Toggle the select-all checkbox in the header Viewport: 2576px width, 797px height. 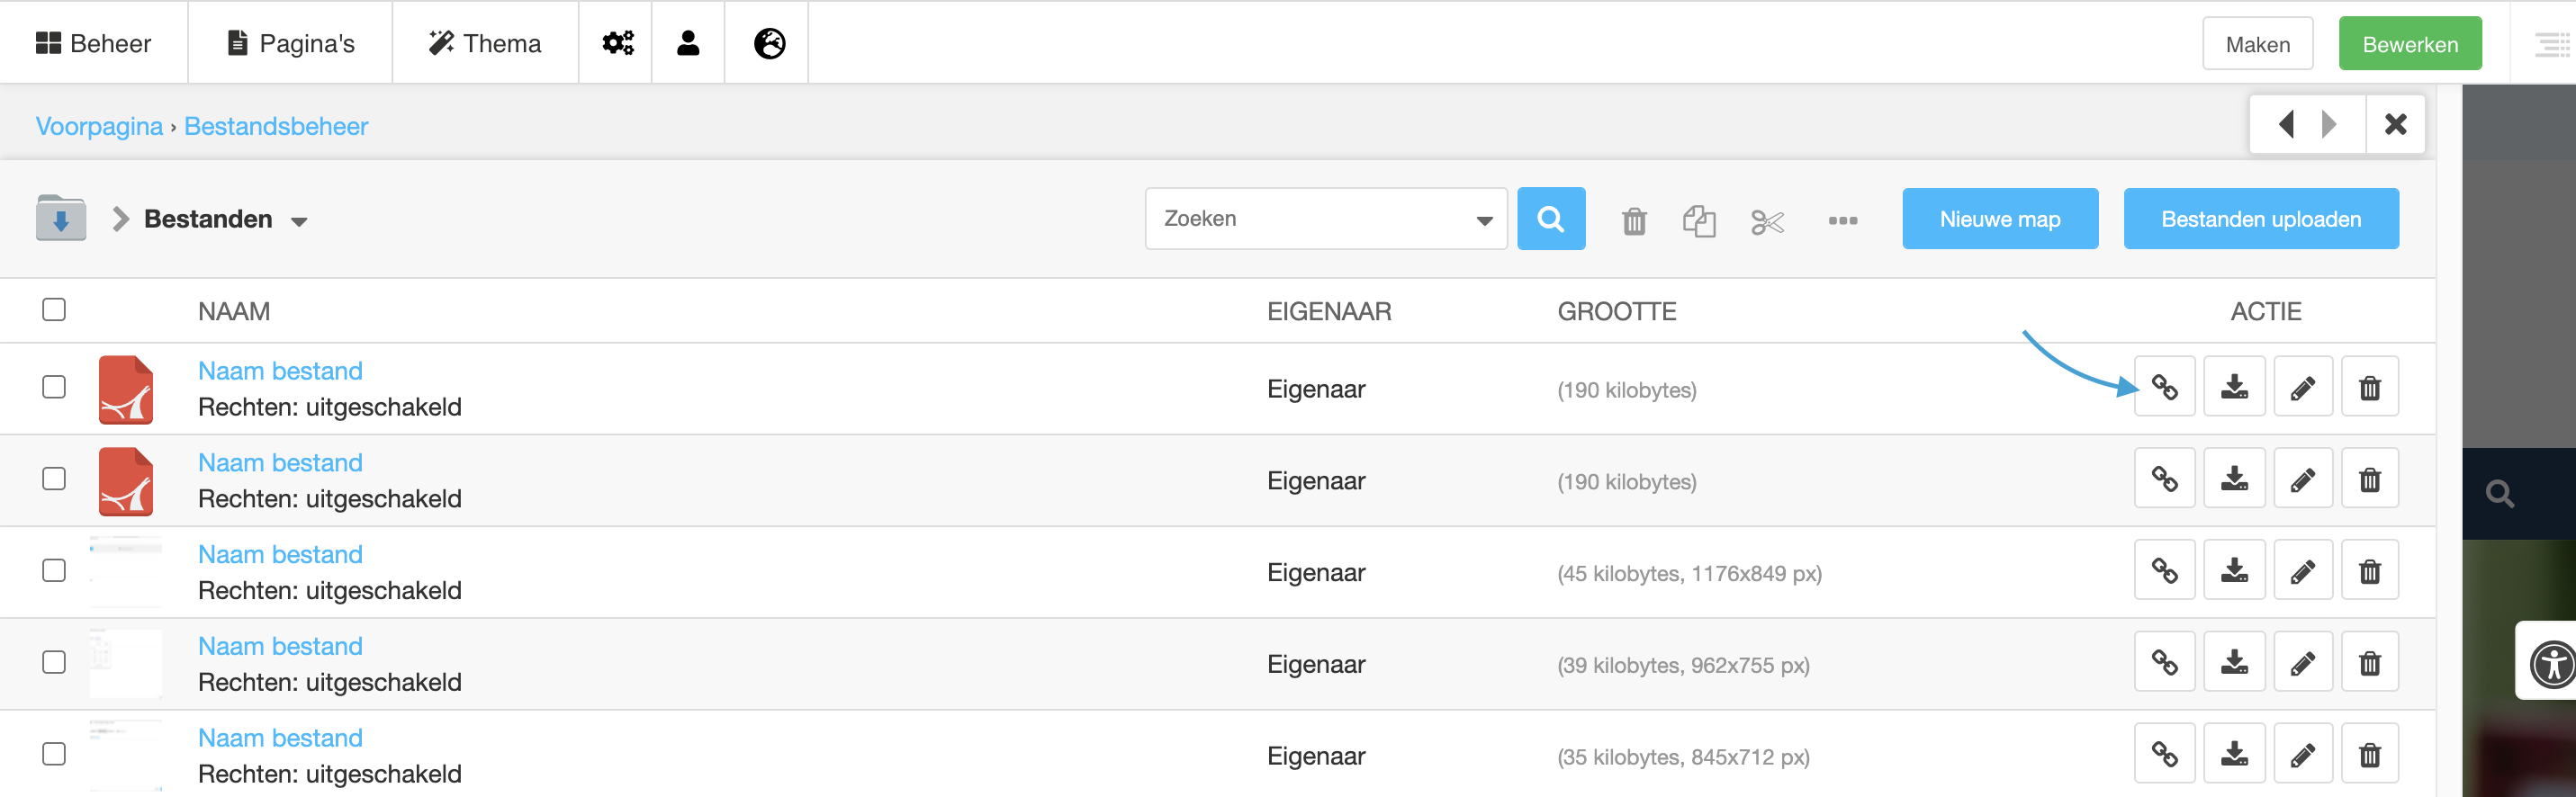[x=54, y=310]
